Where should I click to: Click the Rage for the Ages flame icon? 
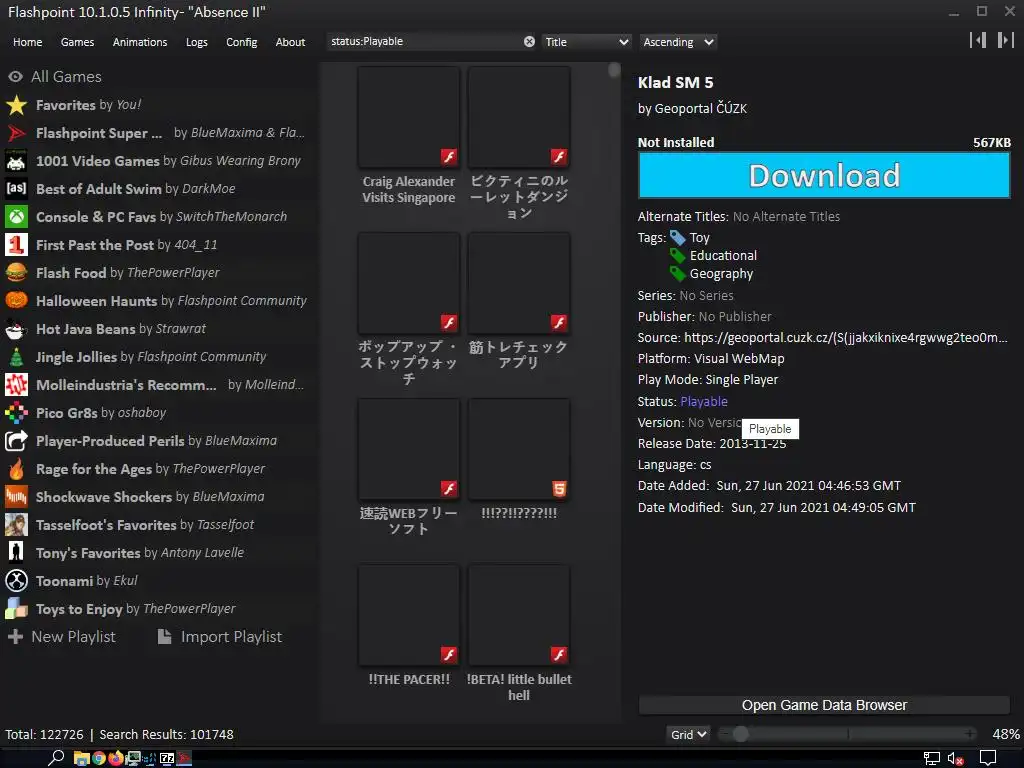click(16, 469)
